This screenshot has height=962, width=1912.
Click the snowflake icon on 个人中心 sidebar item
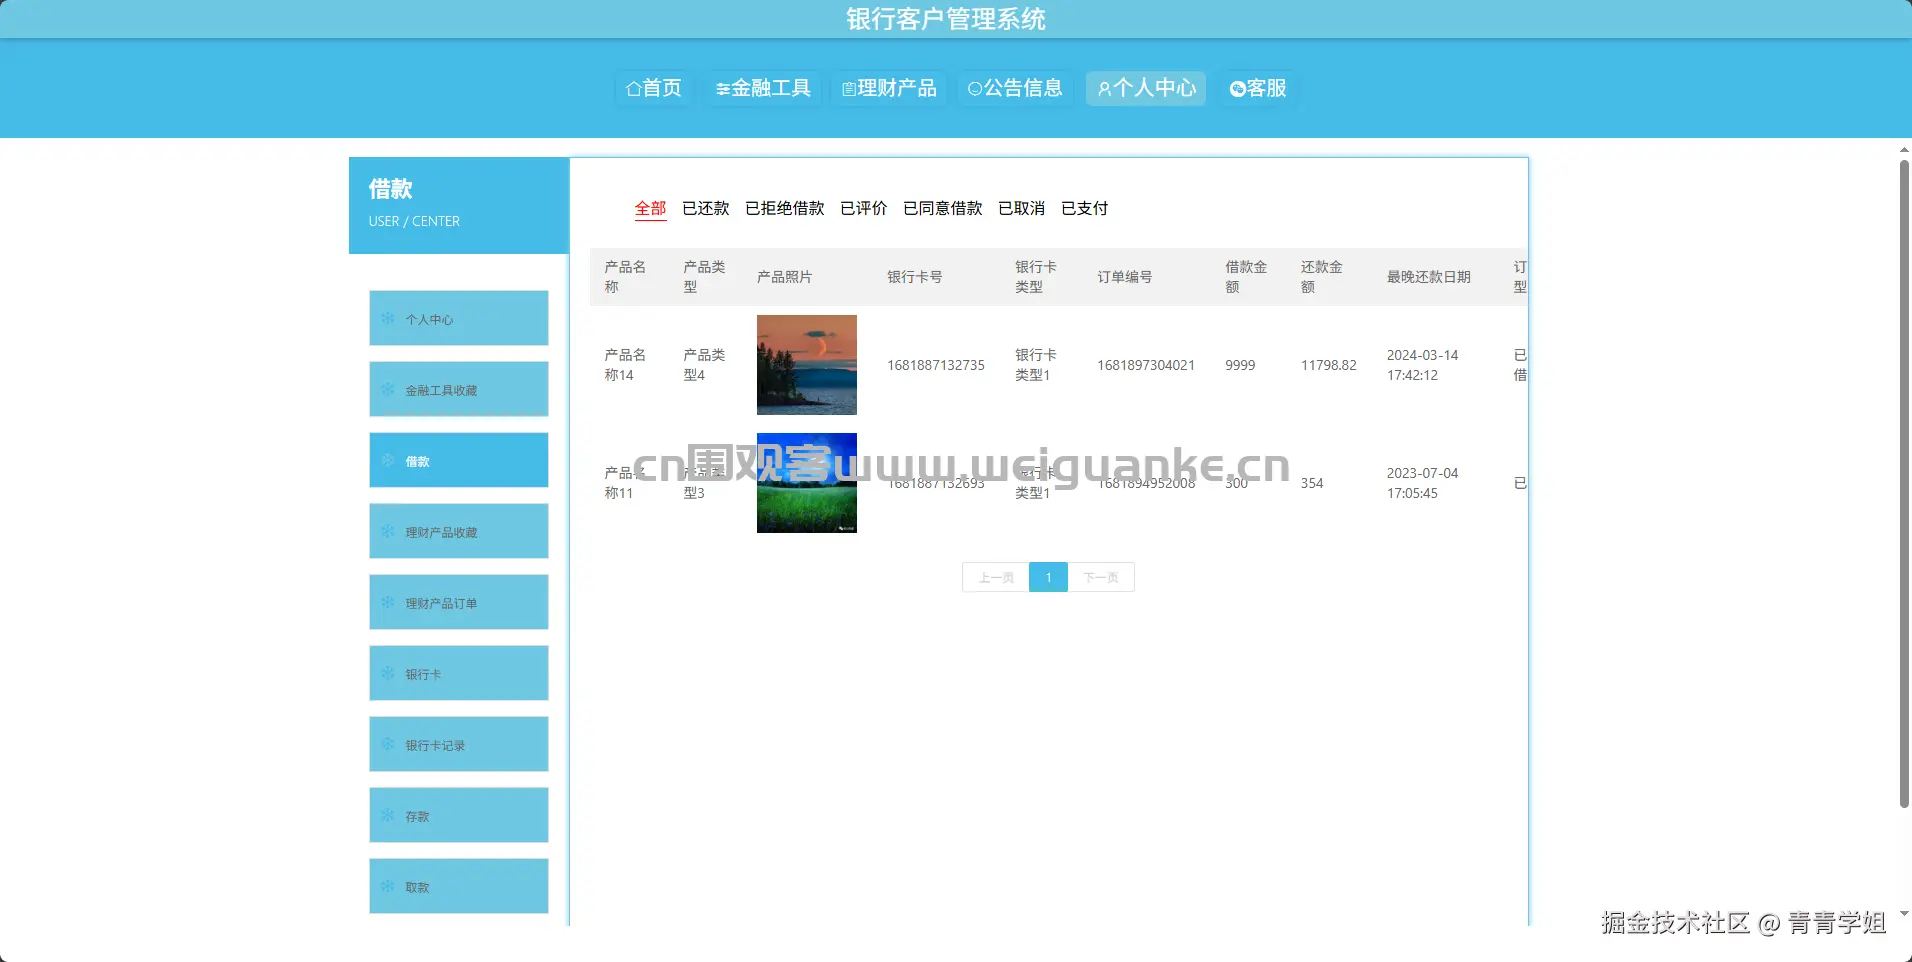(x=388, y=318)
